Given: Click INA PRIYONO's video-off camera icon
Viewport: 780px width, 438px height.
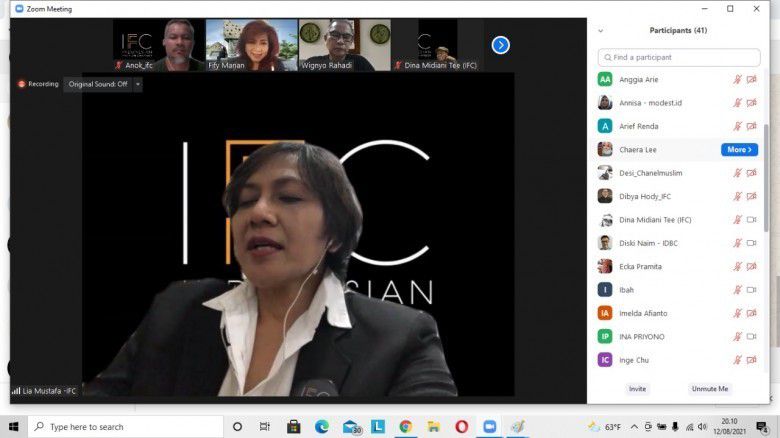Looking at the screenshot, I should point(752,337).
